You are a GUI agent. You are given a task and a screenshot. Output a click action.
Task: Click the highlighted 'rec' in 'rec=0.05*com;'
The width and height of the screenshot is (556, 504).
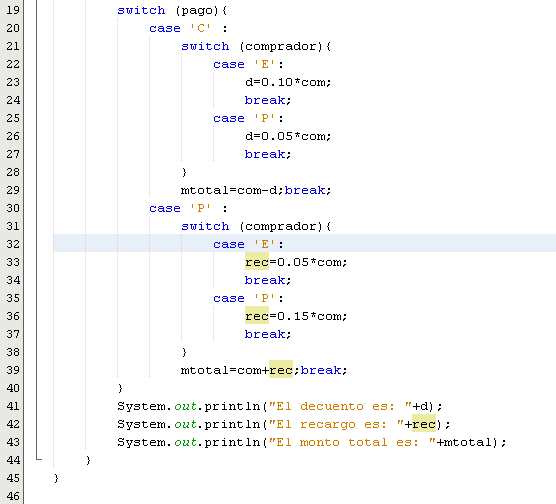click(x=257, y=262)
